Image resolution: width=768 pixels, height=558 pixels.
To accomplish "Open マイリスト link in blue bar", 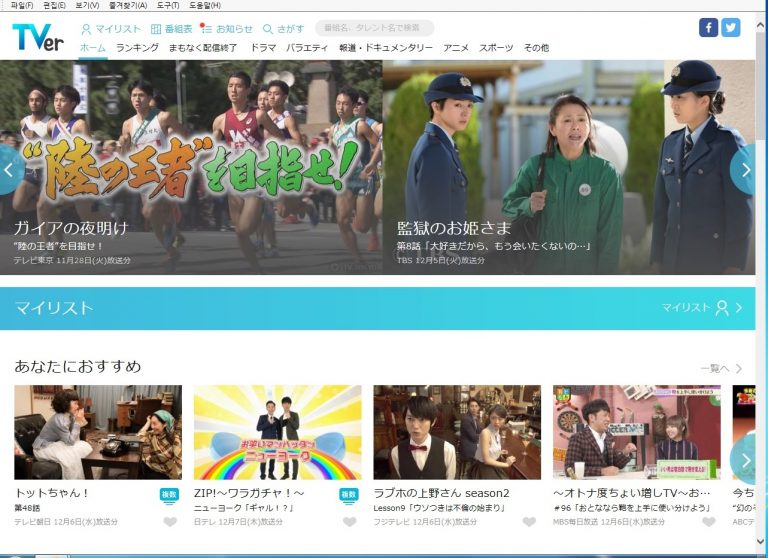I will pyautogui.click(x=702, y=308).
